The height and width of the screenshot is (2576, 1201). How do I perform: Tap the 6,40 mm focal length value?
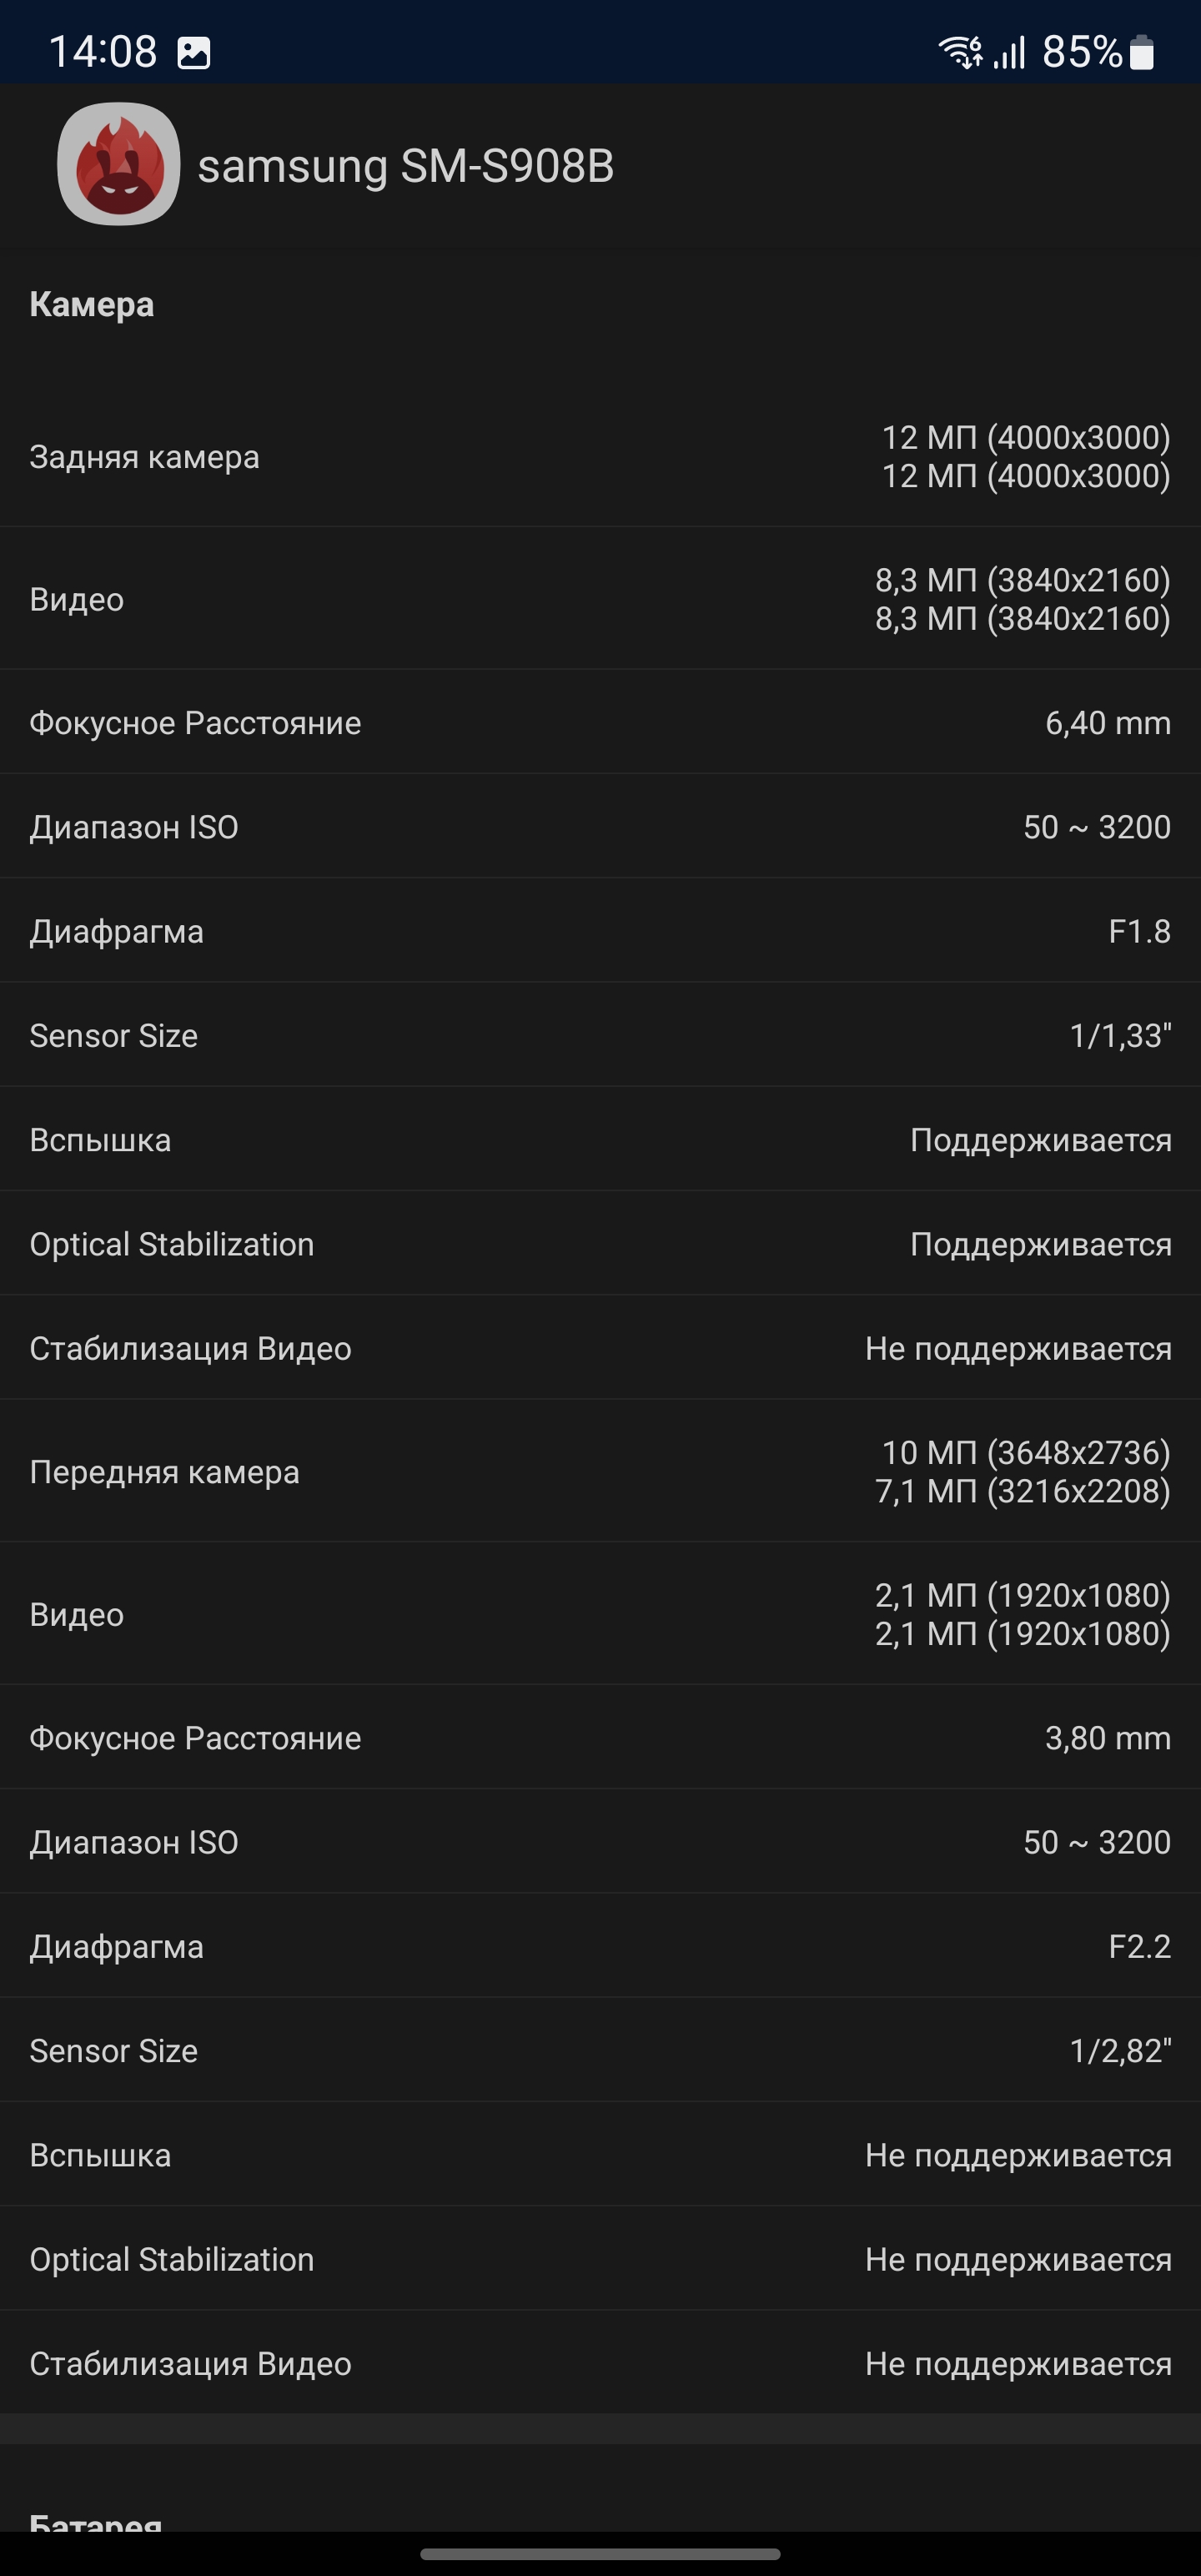click(x=1107, y=723)
